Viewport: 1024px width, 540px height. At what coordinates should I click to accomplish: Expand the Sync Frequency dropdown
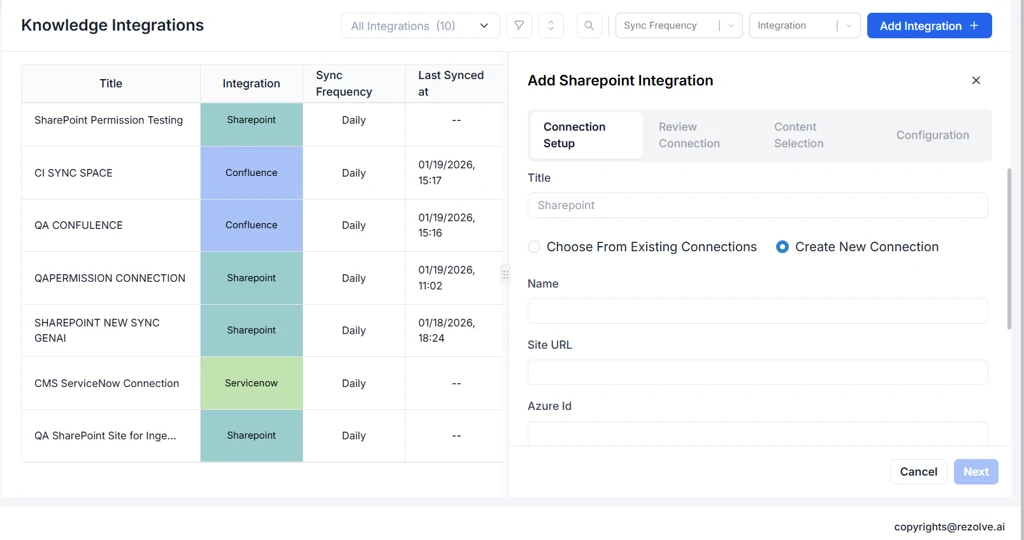pos(678,26)
